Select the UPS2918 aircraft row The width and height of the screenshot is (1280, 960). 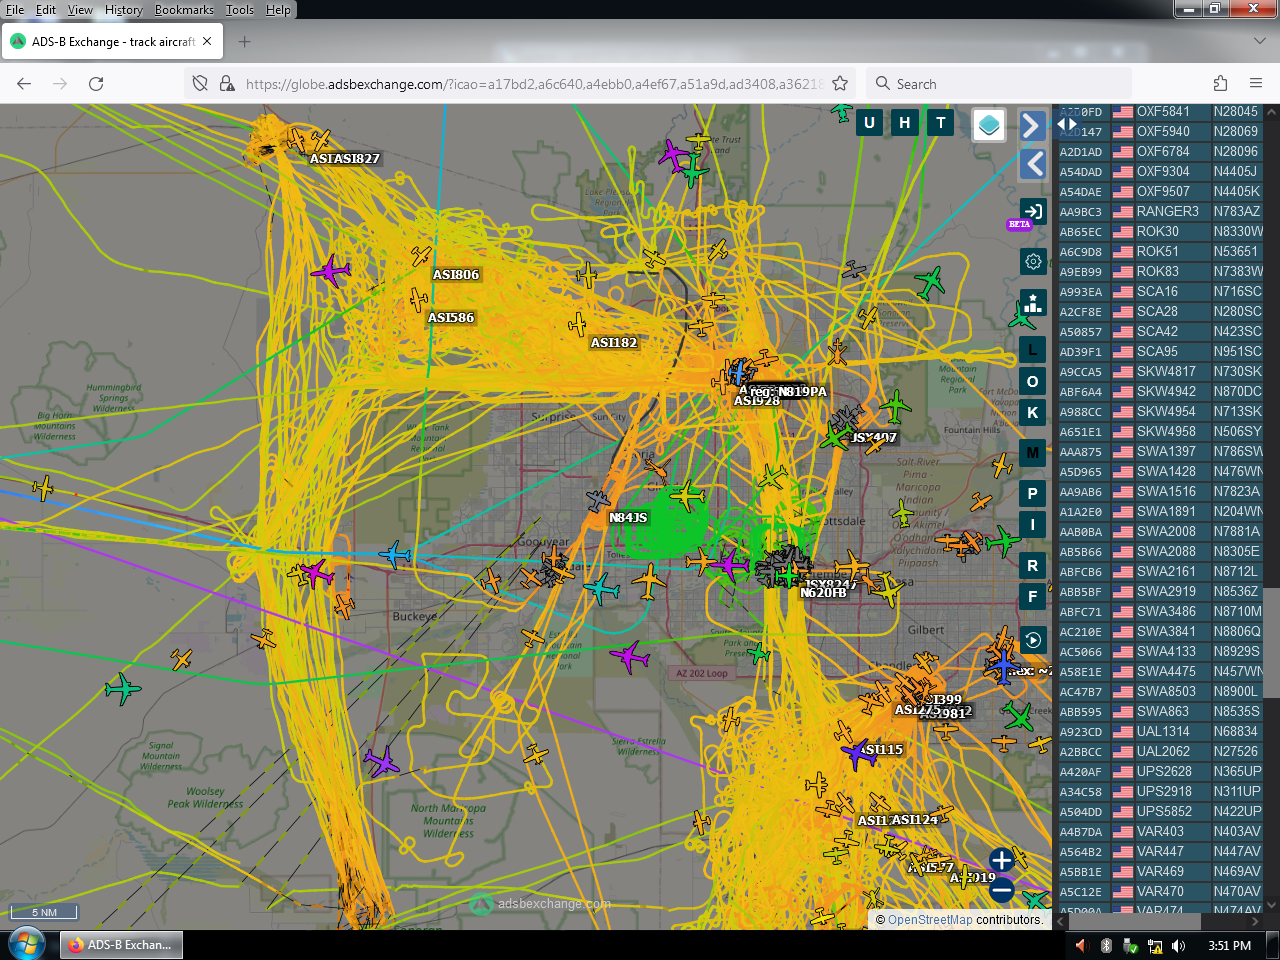tap(1161, 792)
